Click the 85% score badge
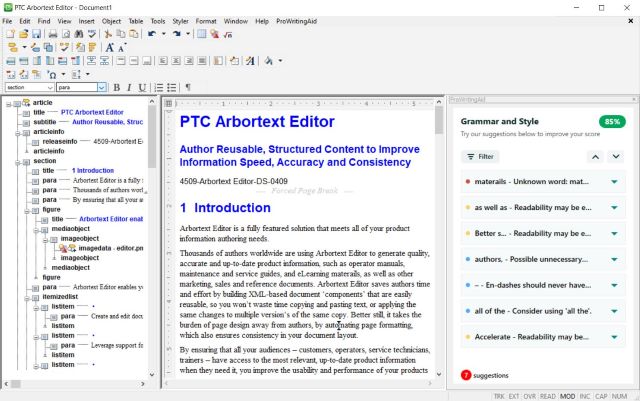This screenshot has height=401, width=640. pyautogui.click(x=612, y=122)
